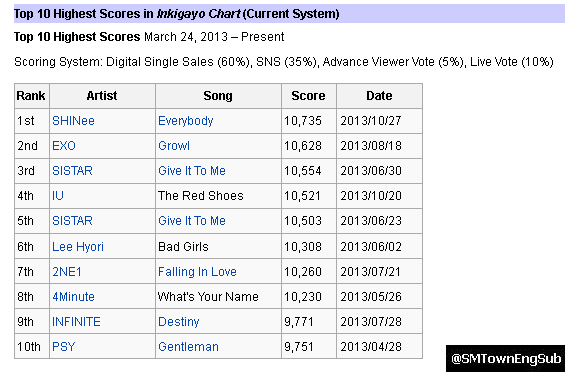Open the Everybody song link
The image size is (565, 372).
click(x=186, y=121)
